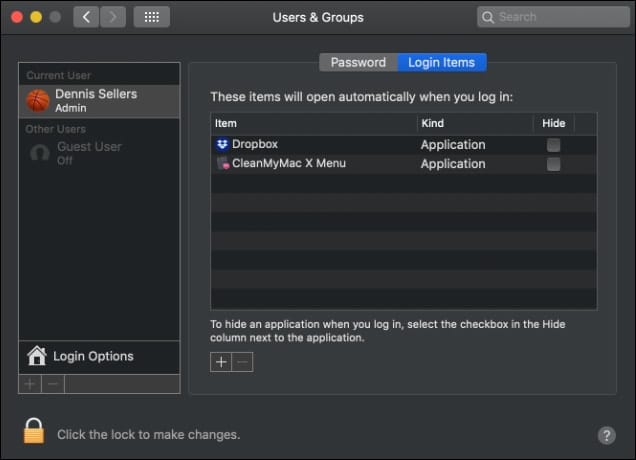Open the help question mark button
Screen dimensions: 636x460
click(x=606, y=435)
